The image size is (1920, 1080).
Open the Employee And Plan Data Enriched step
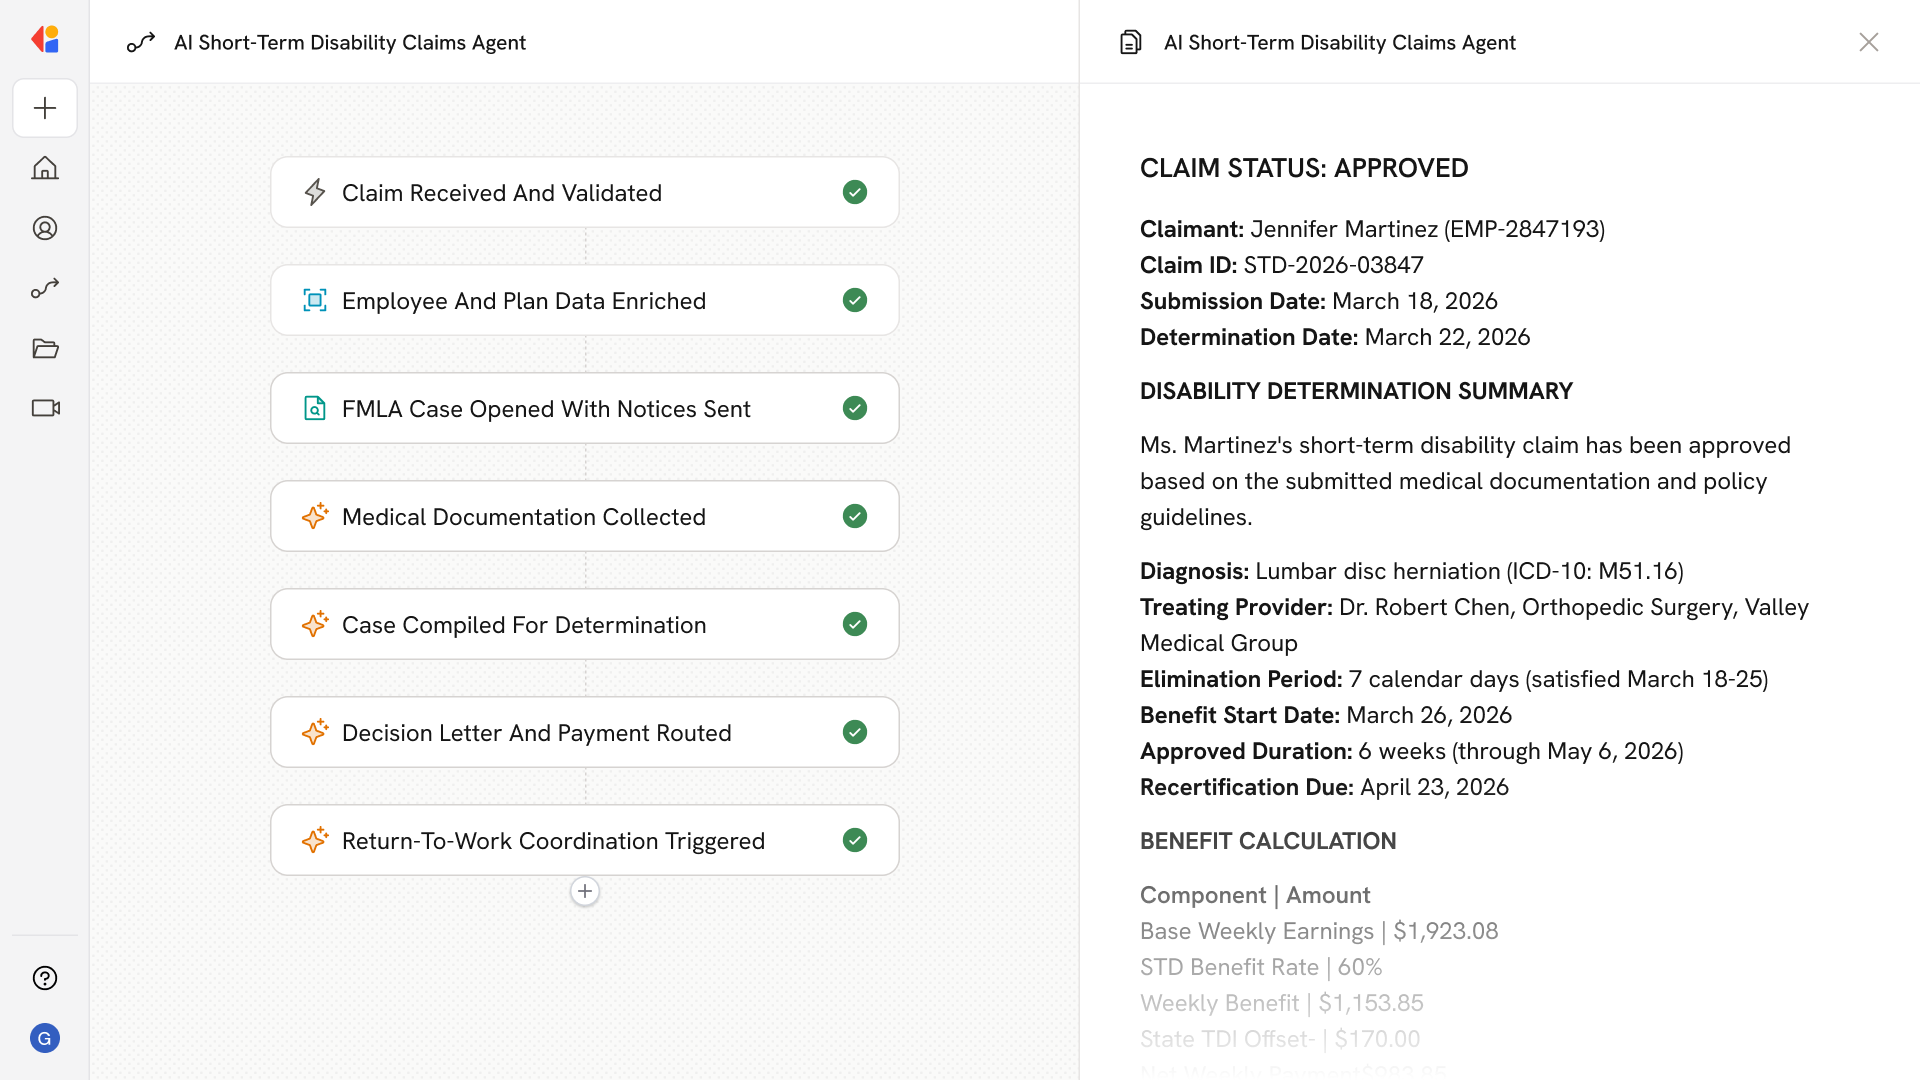tap(523, 301)
